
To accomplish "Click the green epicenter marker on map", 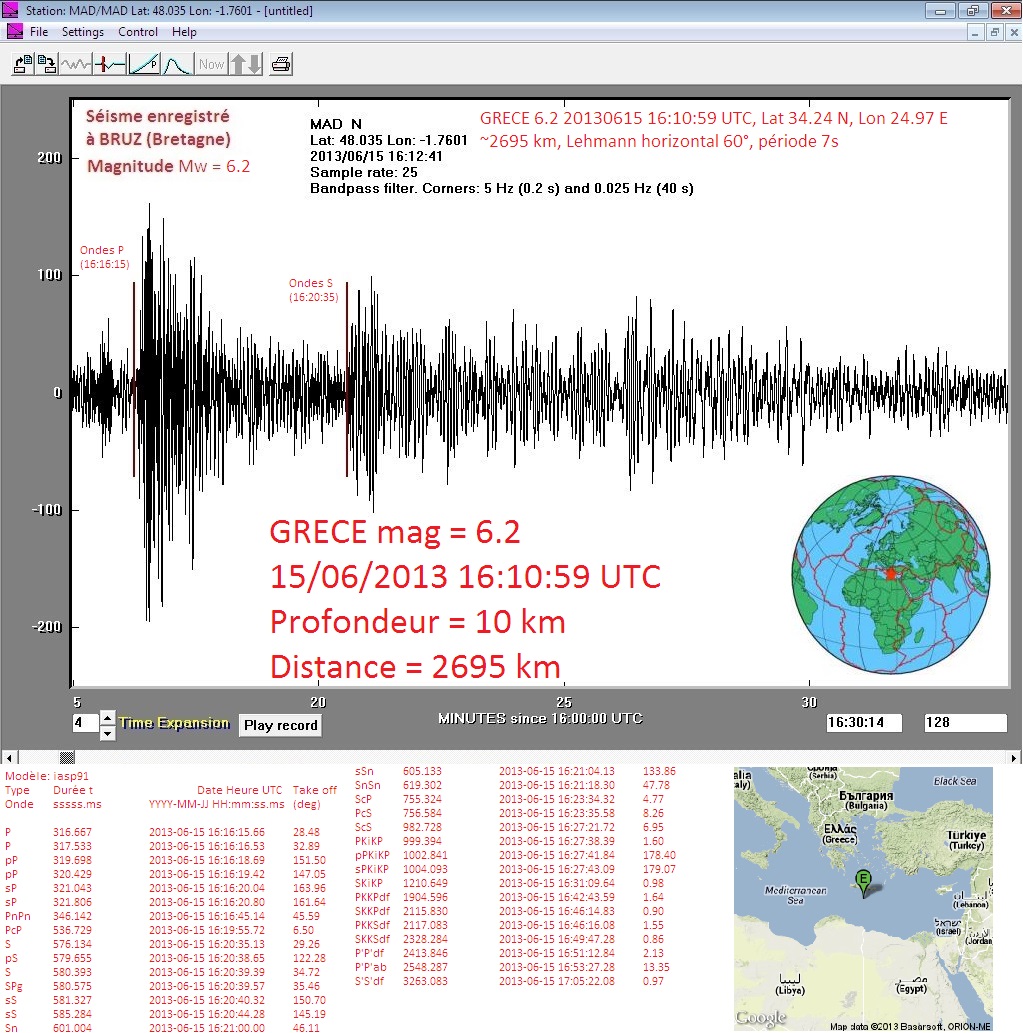I will click(x=863, y=879).
